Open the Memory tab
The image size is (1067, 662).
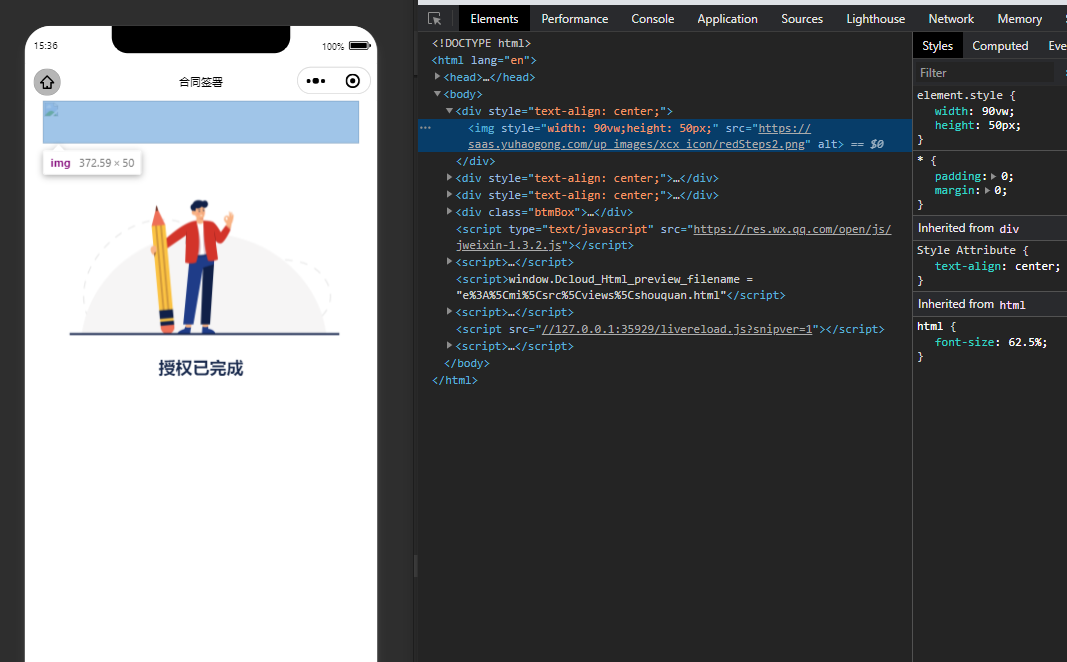1019,19
